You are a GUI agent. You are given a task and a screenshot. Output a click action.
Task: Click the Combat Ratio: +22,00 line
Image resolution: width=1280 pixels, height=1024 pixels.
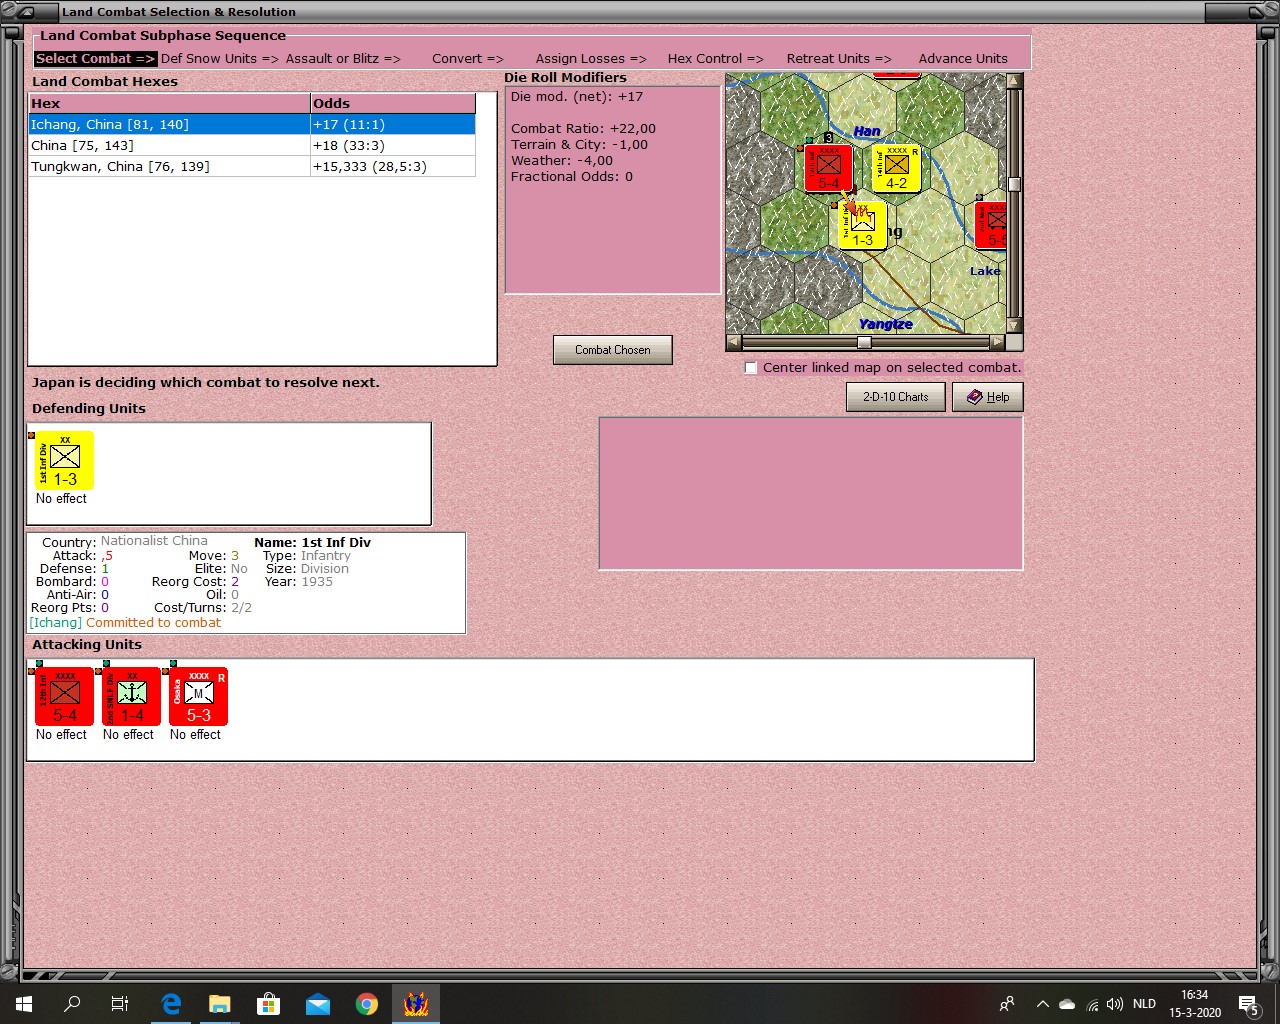pos(583,129)
